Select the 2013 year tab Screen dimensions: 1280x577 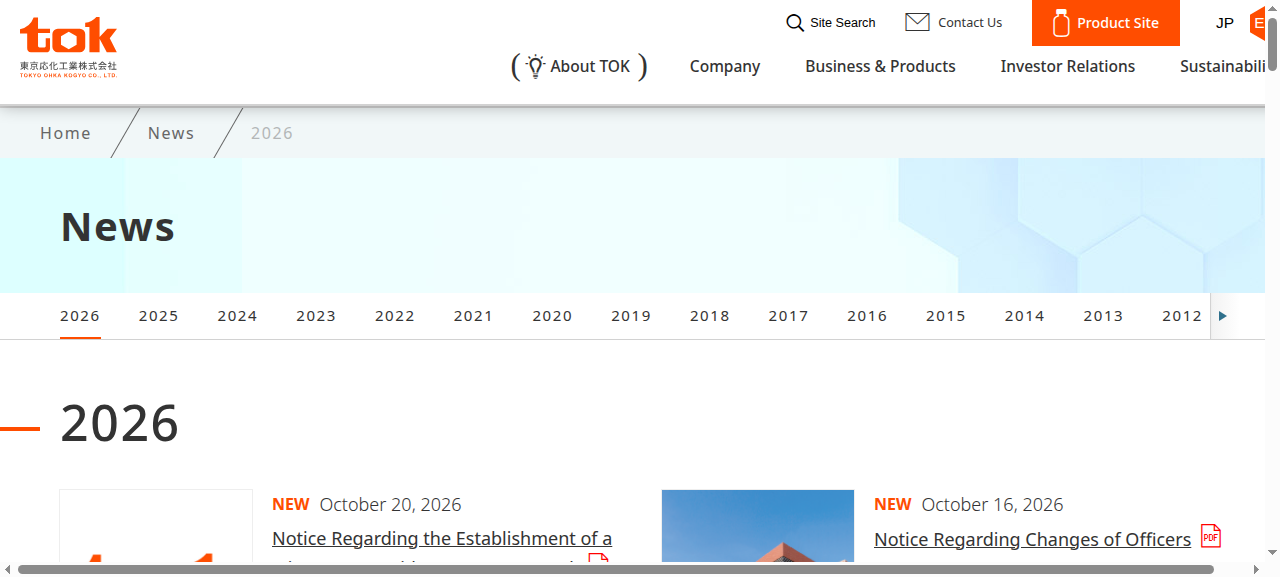(1103, 316)
